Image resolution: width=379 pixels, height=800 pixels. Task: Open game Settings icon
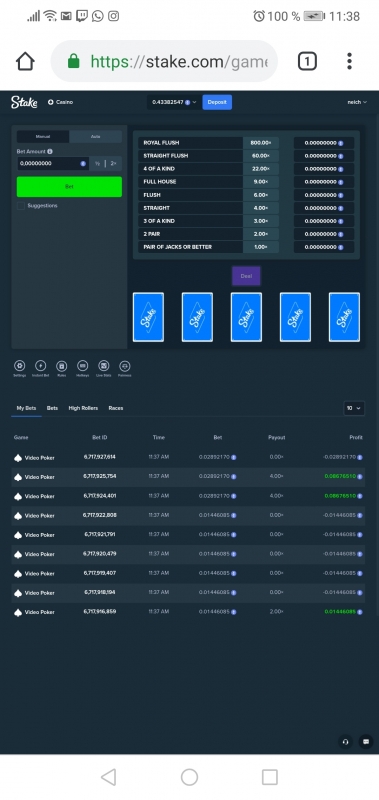[19, 366]
